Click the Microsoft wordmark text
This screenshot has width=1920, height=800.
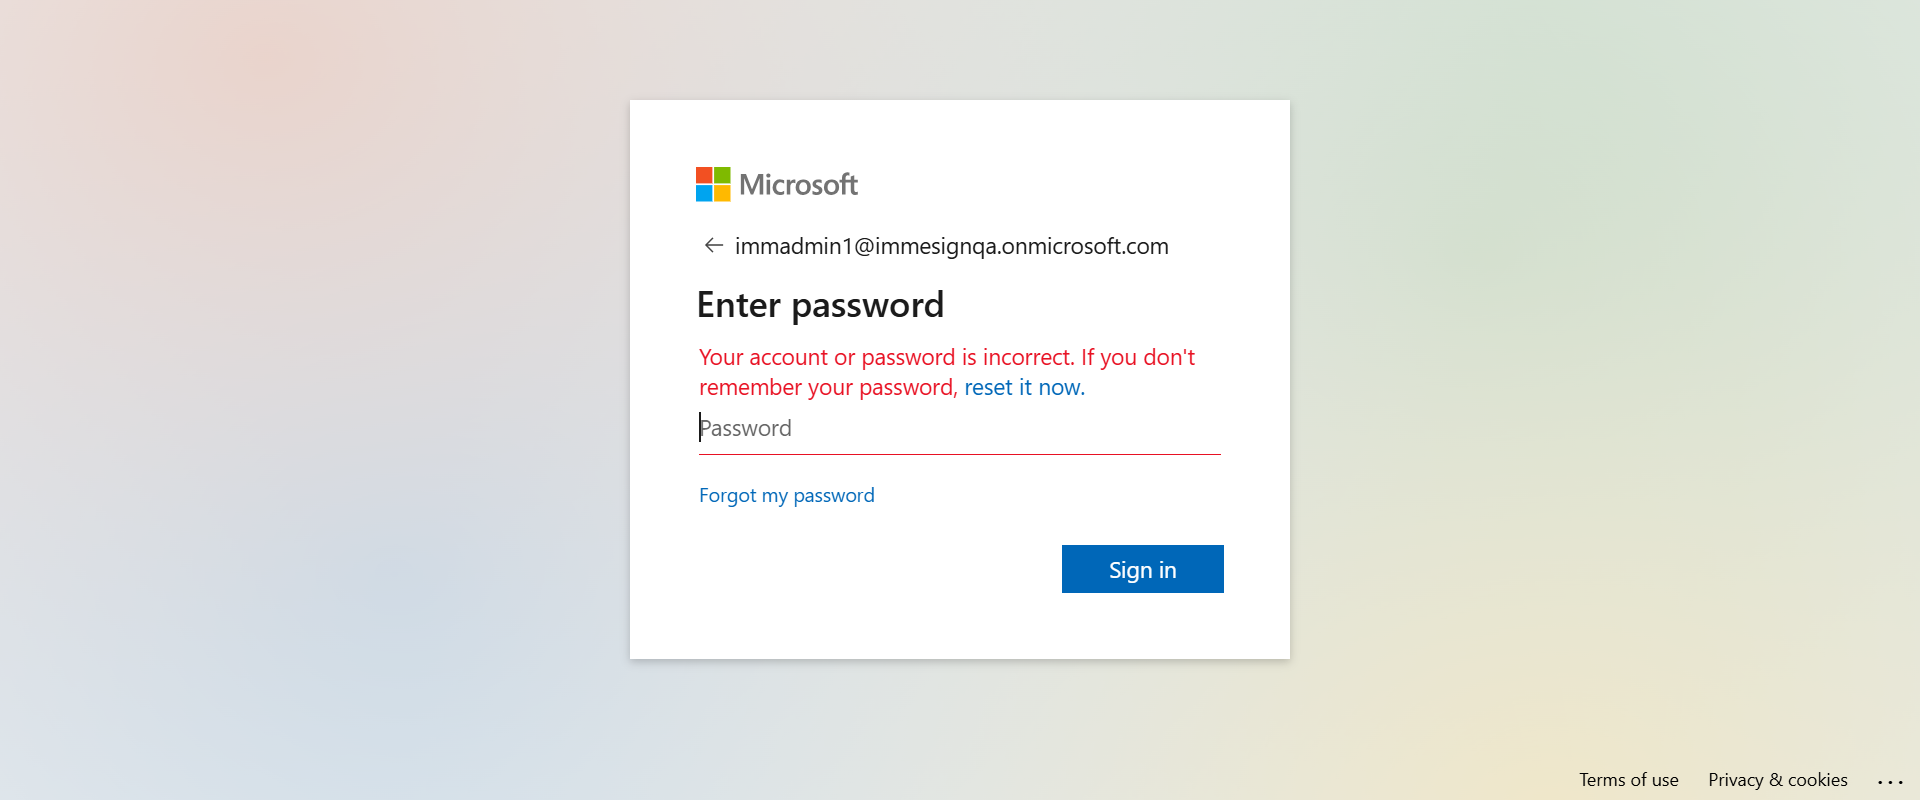tap(798, 185)
